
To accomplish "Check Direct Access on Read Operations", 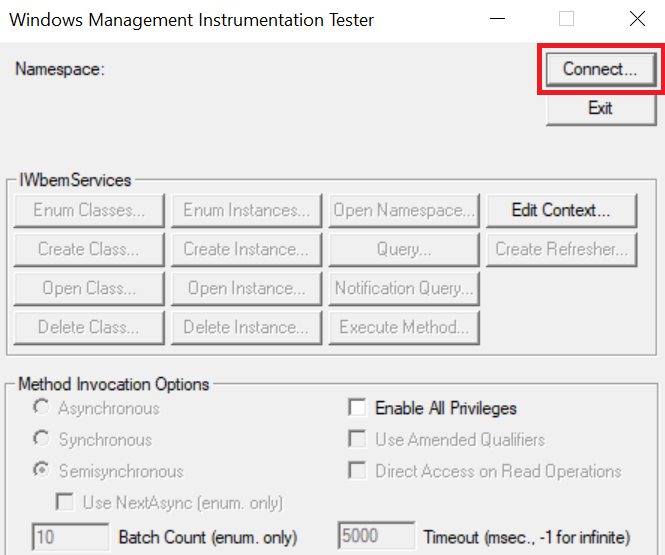I will click(x=357, y=471).
